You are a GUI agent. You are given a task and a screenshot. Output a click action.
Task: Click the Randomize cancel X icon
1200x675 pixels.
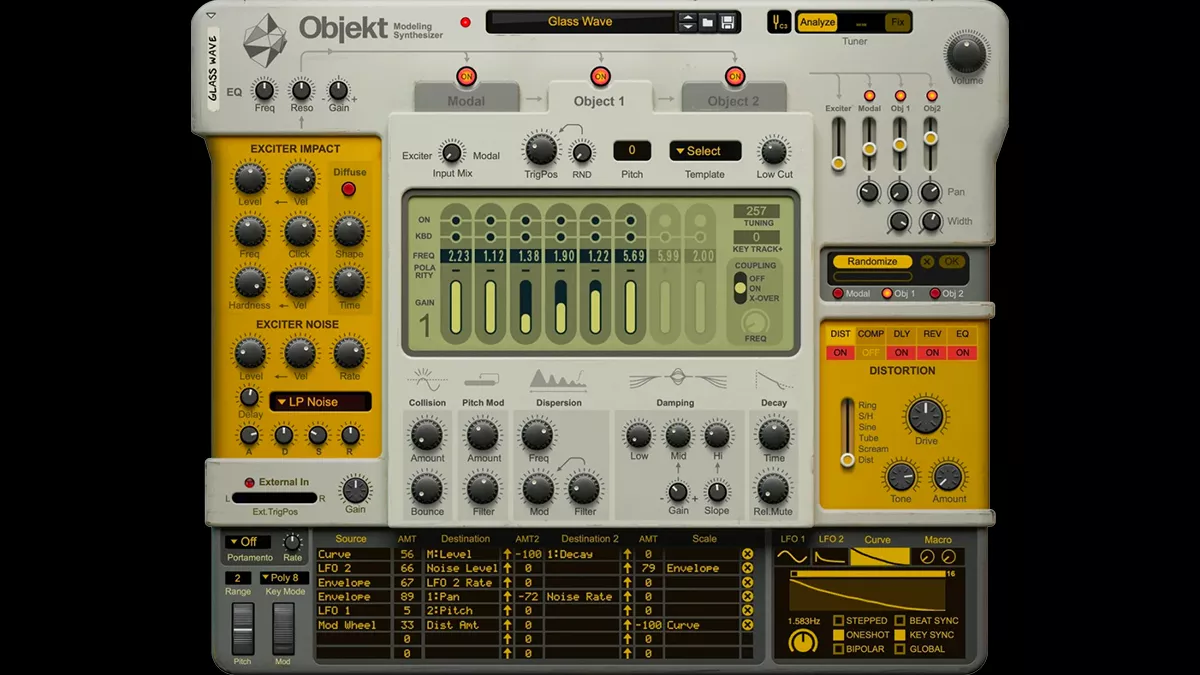927,261
